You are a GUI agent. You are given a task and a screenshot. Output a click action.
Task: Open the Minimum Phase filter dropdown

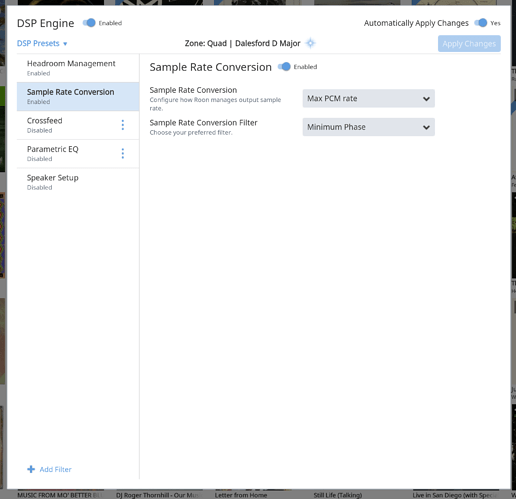[x=368, y=127]
